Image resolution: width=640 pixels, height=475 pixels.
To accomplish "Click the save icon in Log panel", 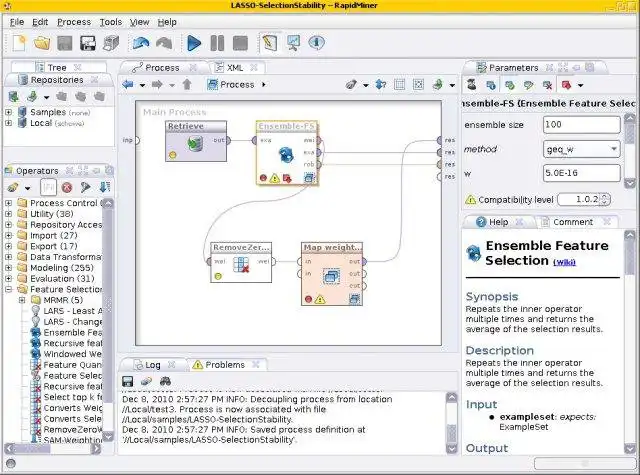I will coord(127,381).
